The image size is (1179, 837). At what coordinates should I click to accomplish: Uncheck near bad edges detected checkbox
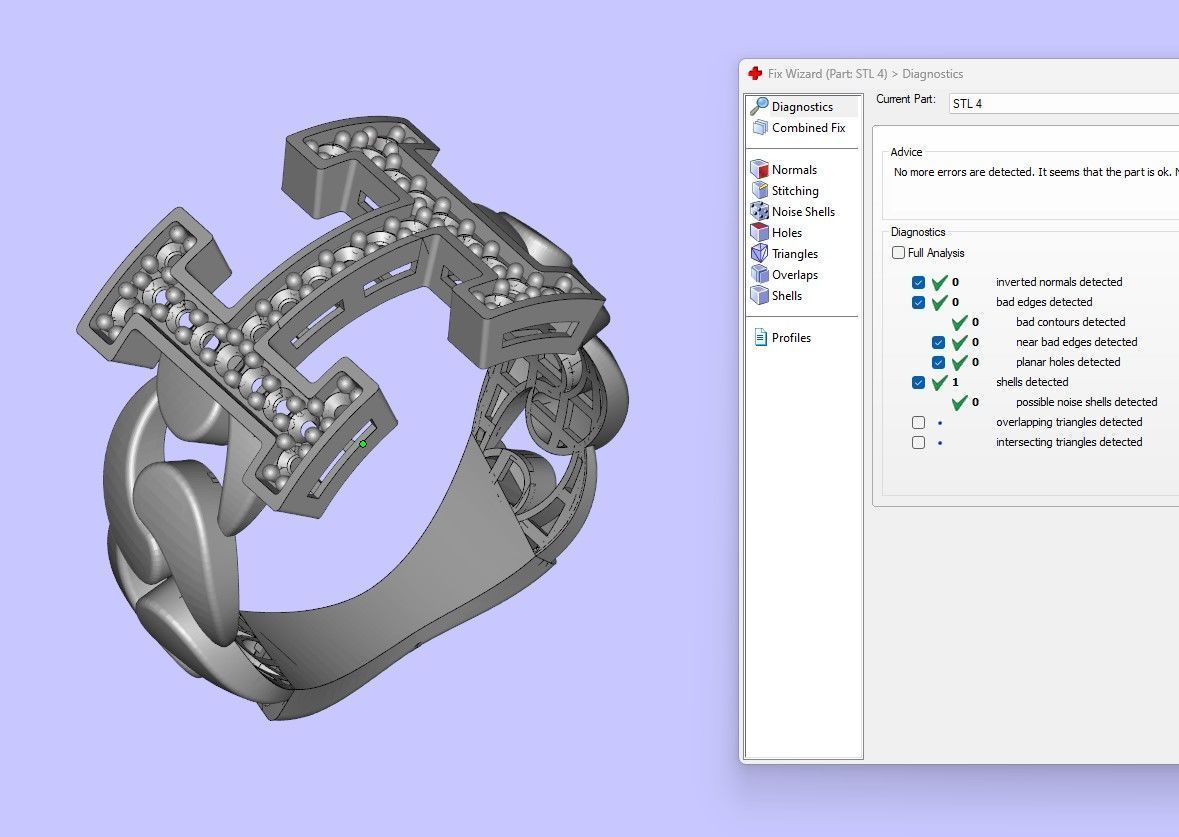point(938,342)
